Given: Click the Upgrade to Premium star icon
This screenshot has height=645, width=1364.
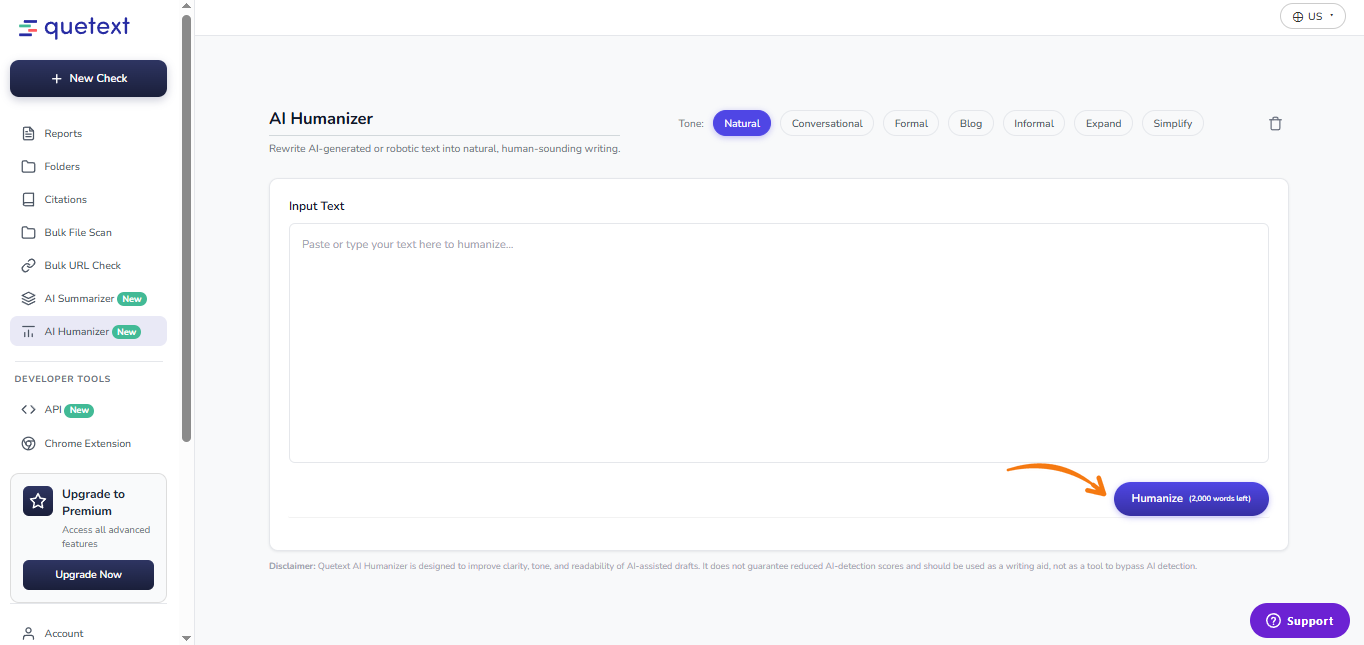Looking at the screenshot, I should point(38,502).
